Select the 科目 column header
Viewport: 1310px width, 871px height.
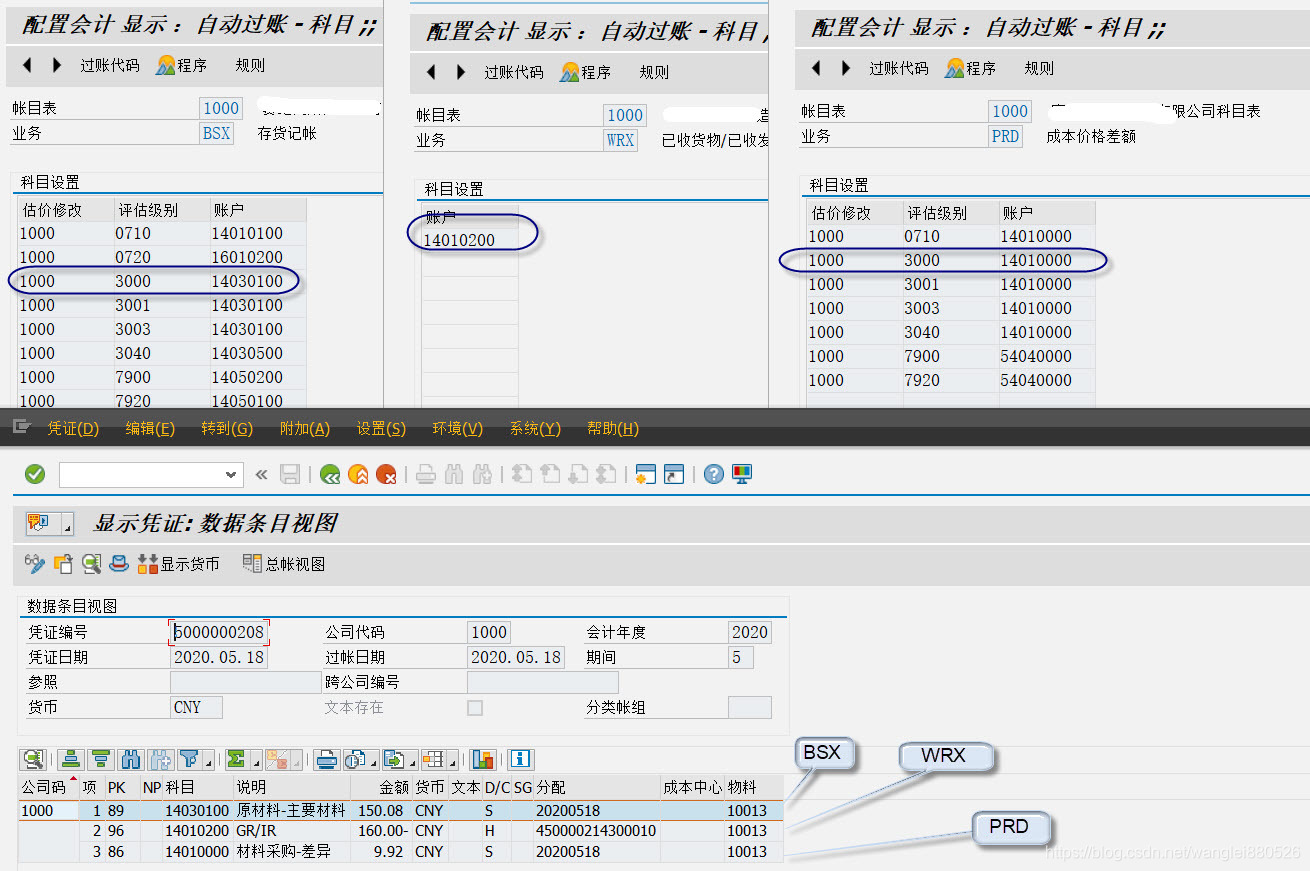198,787
